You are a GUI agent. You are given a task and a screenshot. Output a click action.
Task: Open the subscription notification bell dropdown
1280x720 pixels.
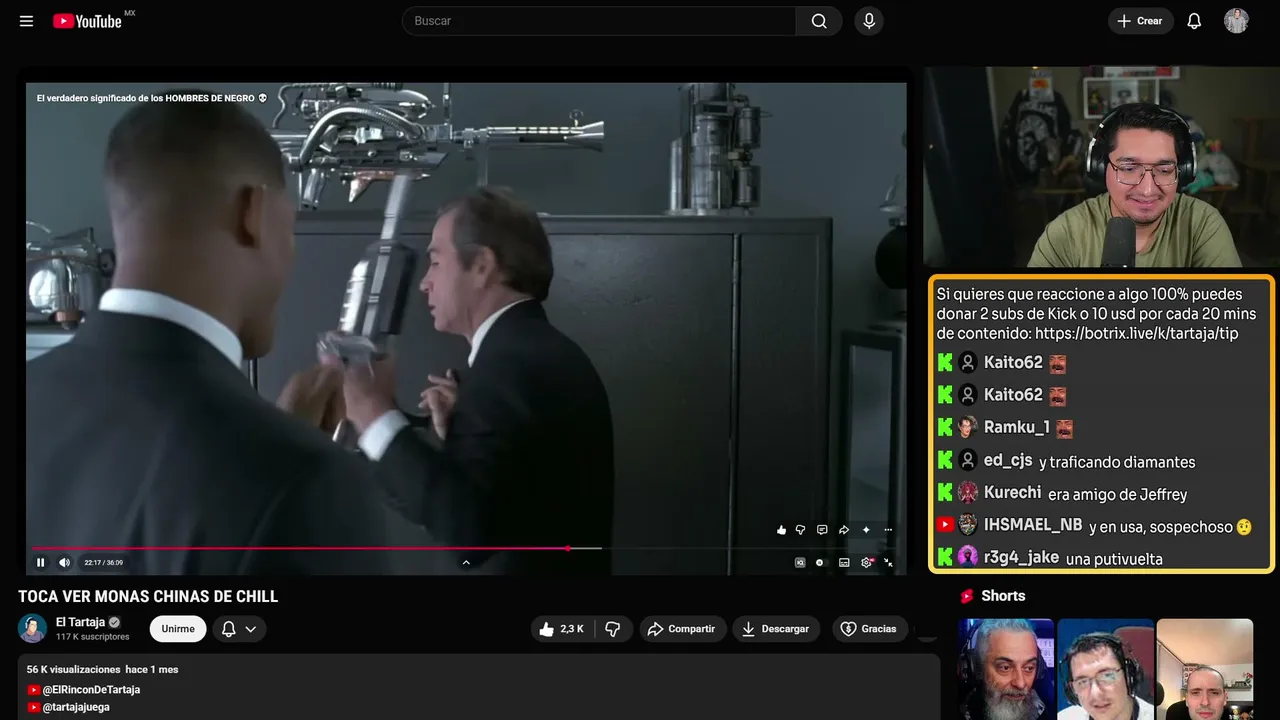point(239,629)
